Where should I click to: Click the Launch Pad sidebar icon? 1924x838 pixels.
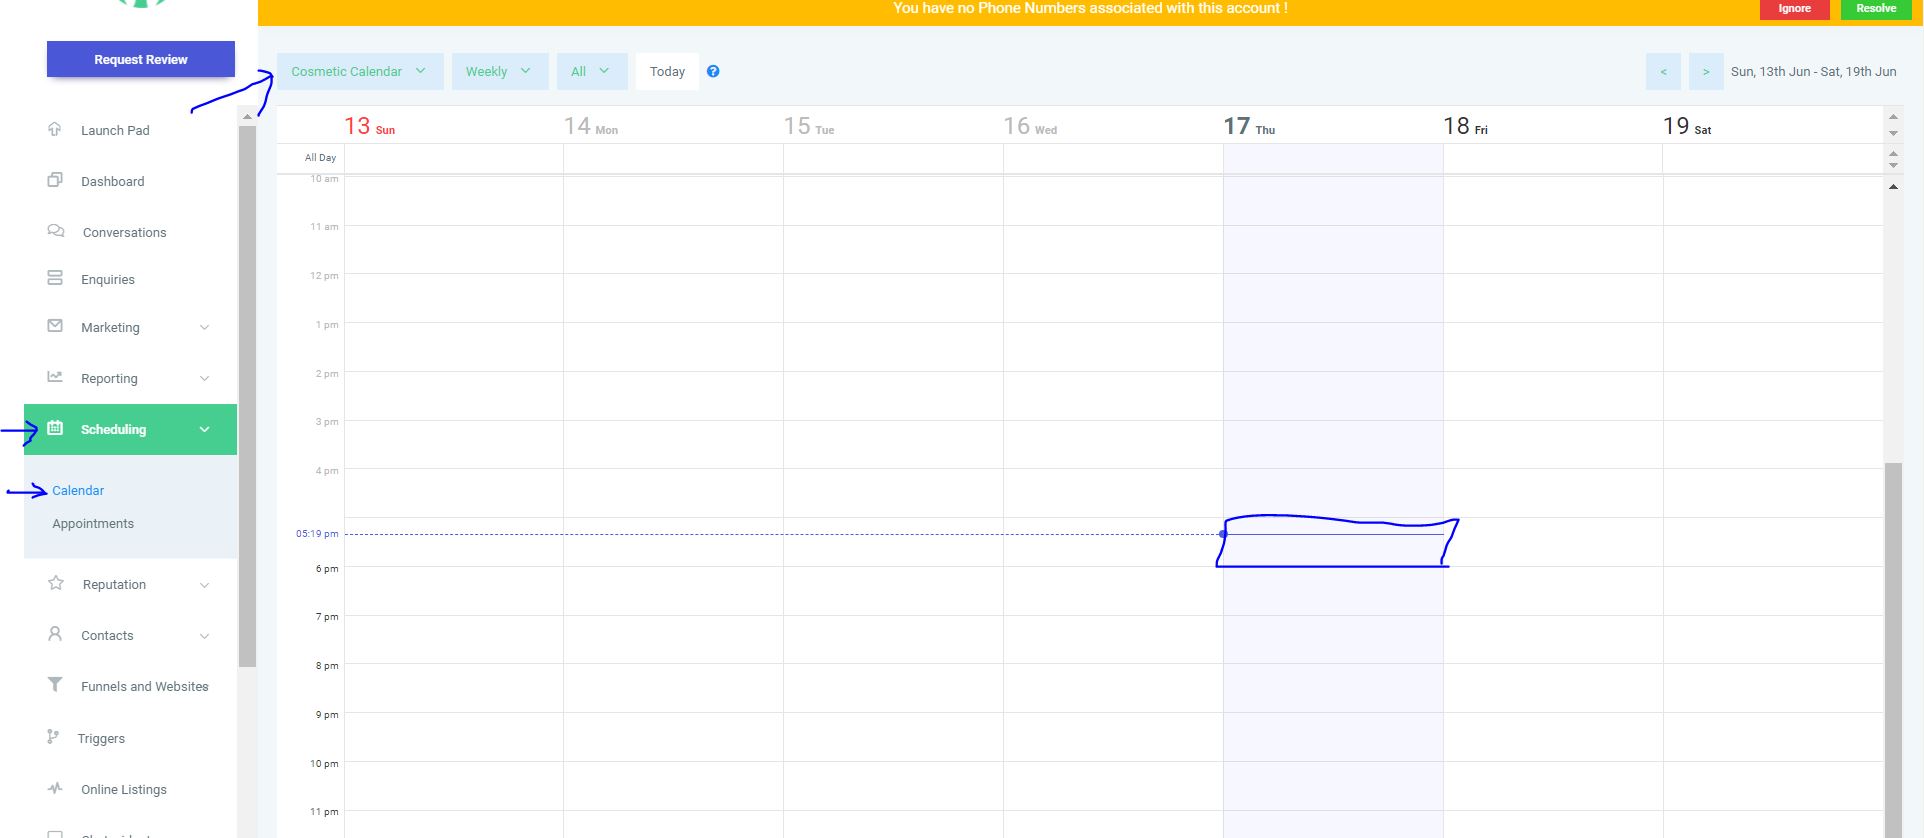pyautogui.click(x=55, y=129)
